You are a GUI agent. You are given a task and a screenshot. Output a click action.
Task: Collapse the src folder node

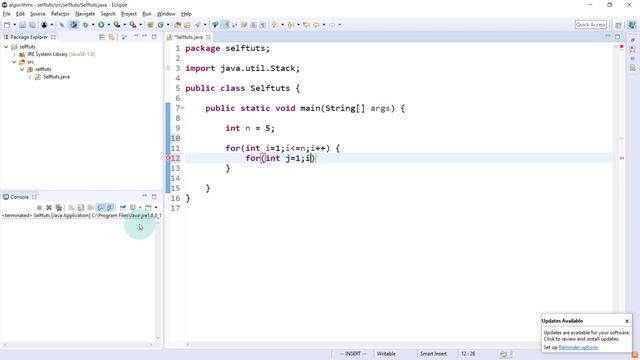click(14, 62)
